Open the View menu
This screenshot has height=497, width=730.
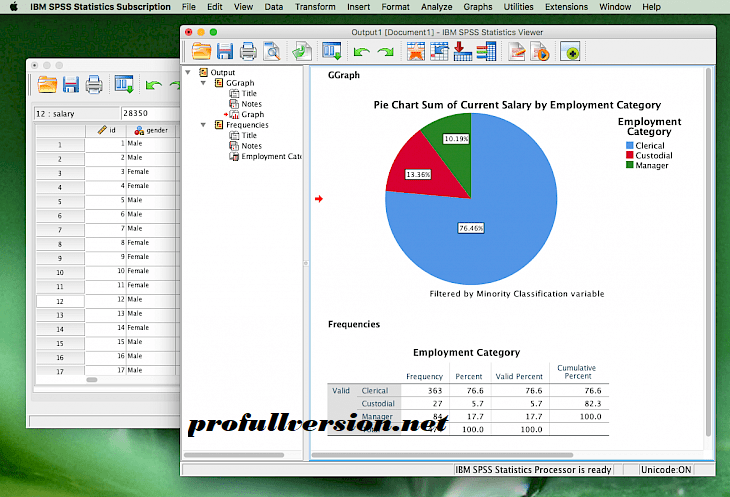[243, 7]
